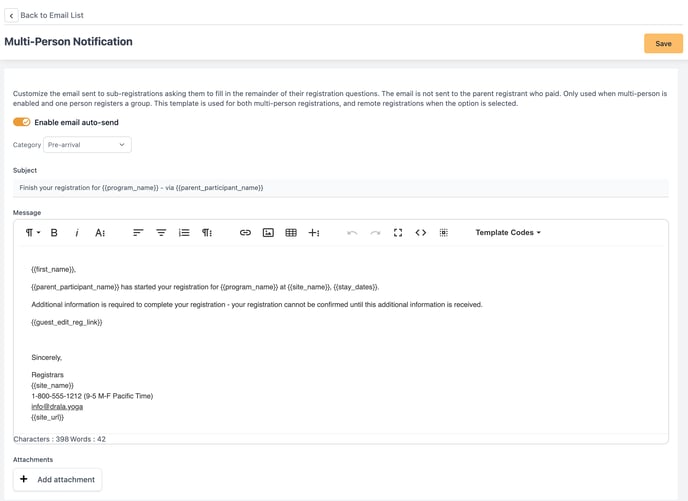Click the 'Registrars' signature line
The height and width of the screenshot is (501, 688).
(x=47, y=375)
